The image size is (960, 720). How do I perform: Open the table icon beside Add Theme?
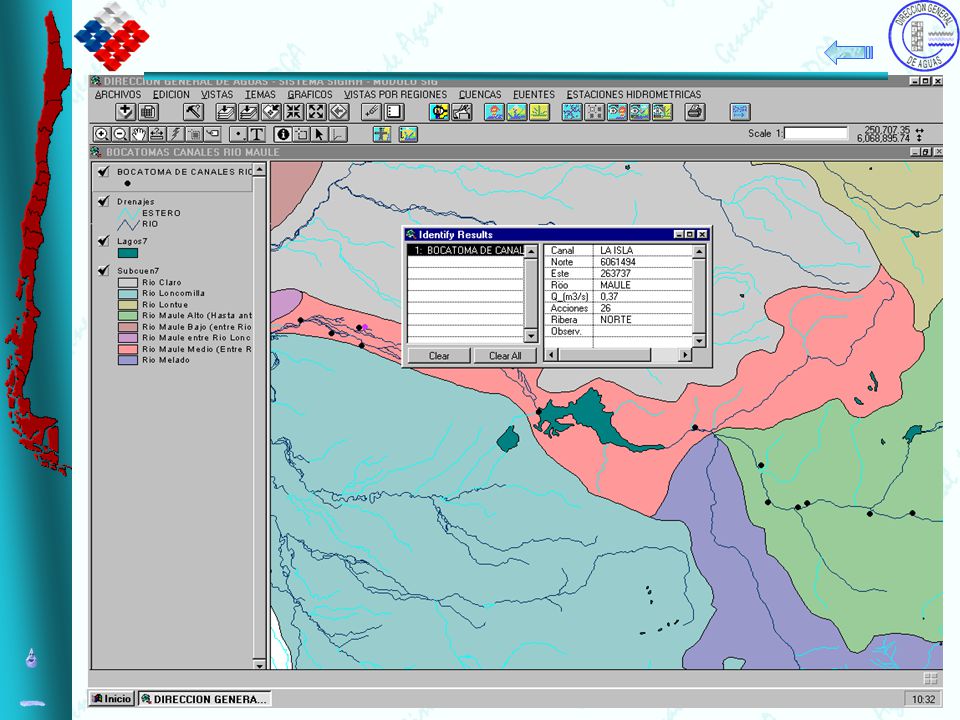148,112
